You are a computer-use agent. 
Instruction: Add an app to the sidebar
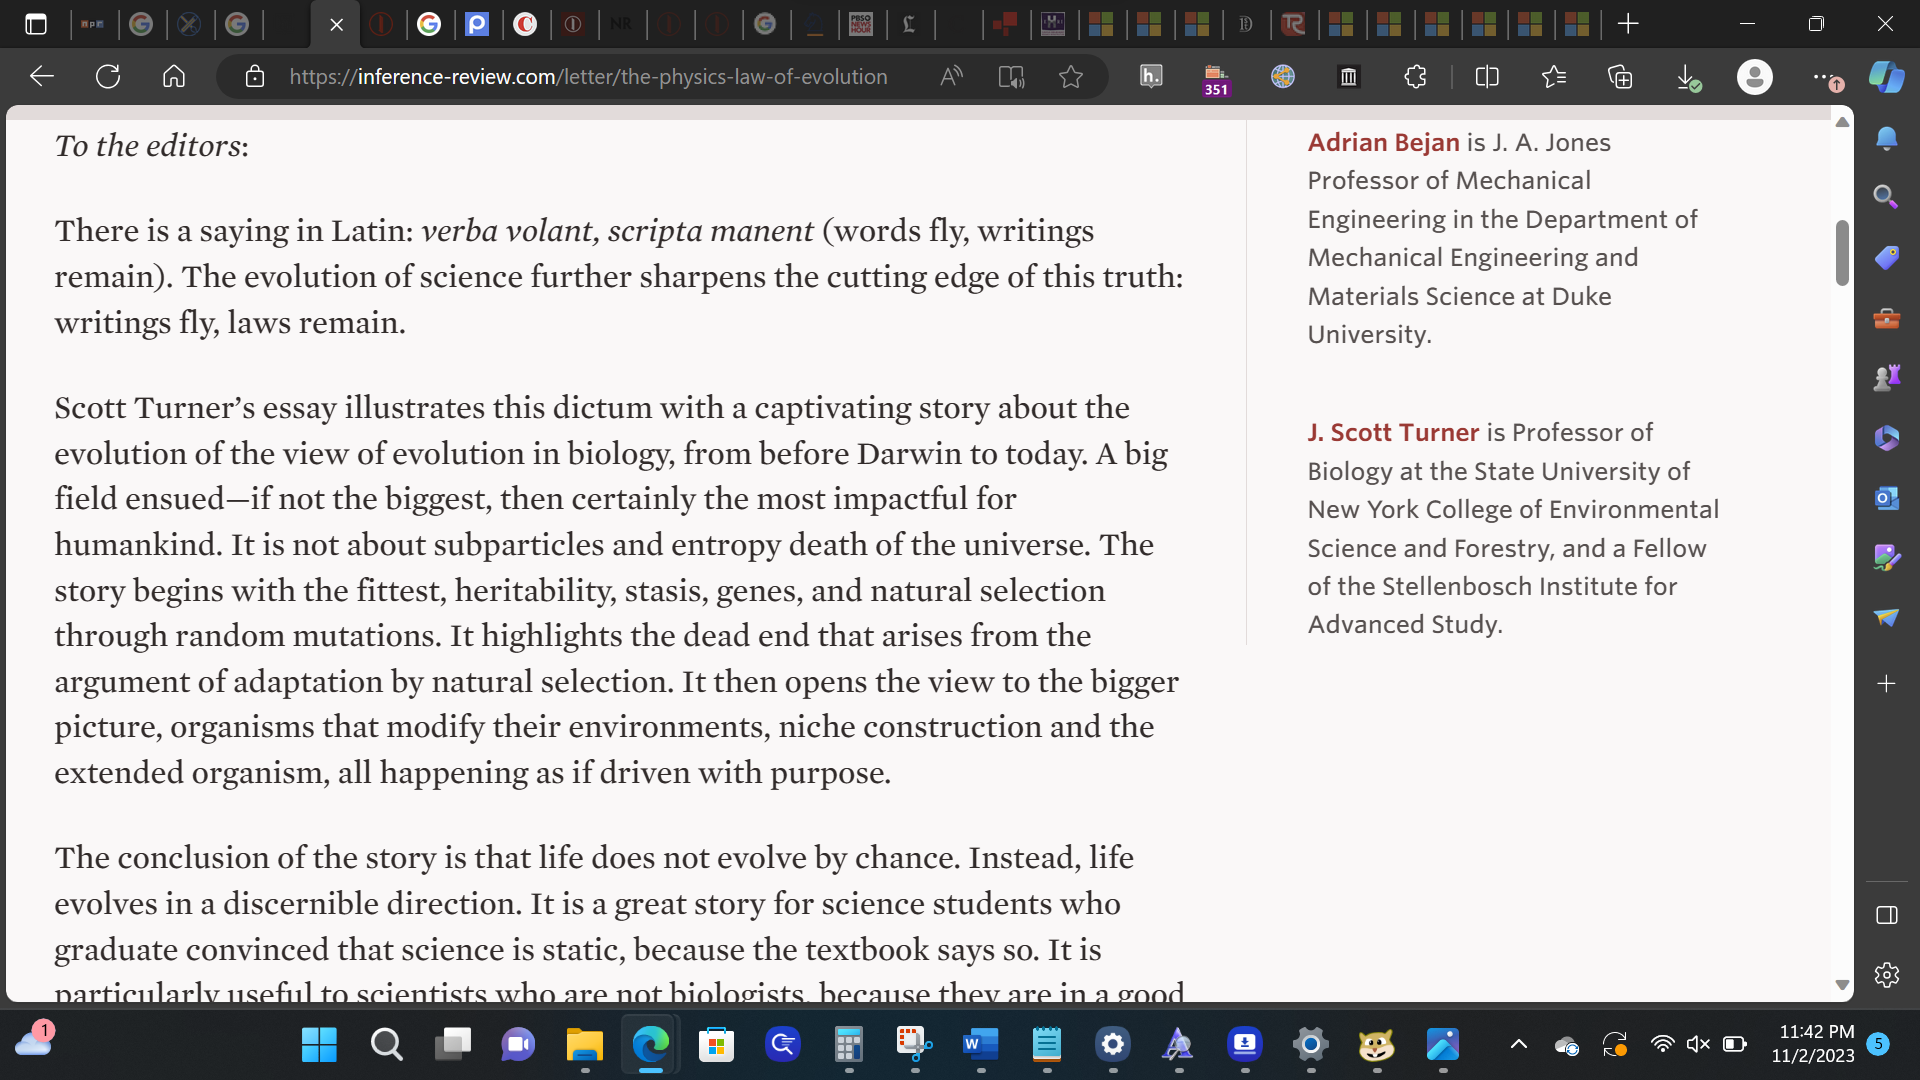pos(1886,684)
